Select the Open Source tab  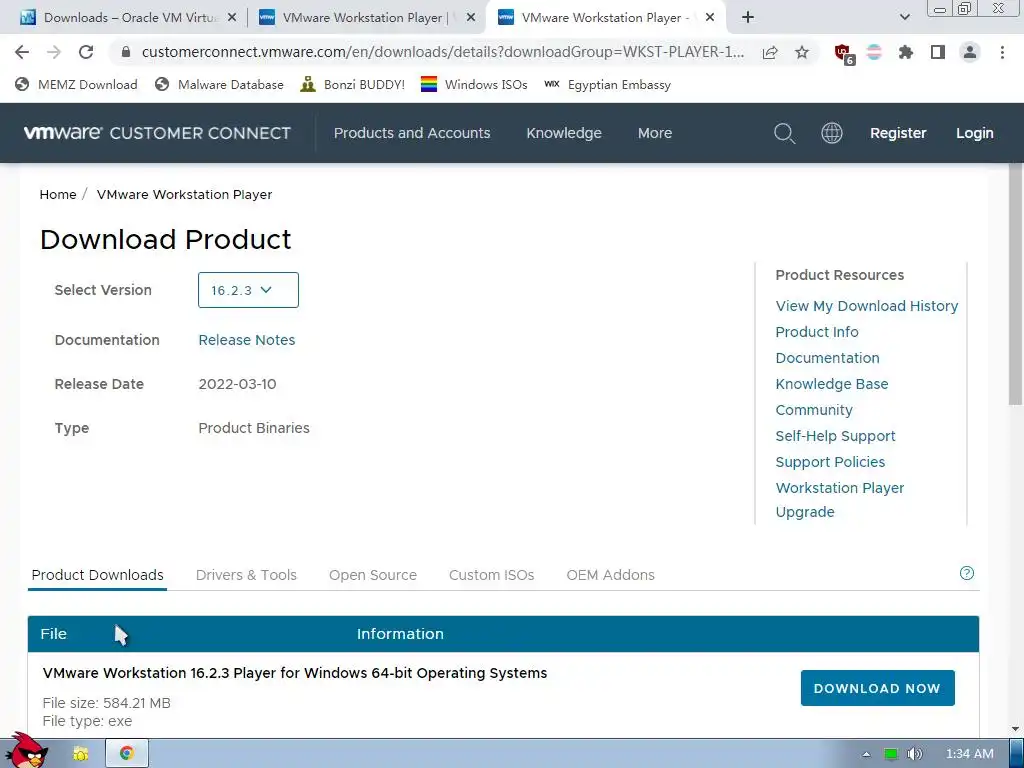click(x=373, y=575)
